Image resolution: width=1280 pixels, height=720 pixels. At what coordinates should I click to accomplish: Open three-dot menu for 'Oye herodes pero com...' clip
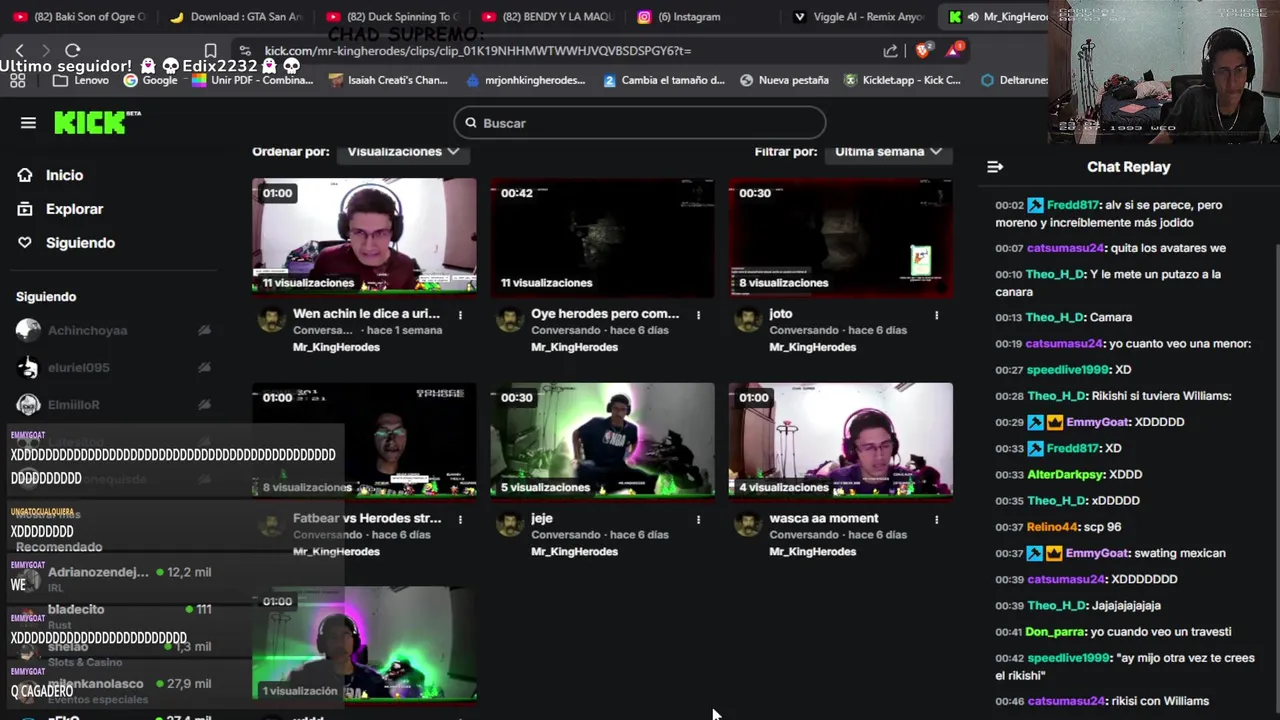click(x=698, y=315)
